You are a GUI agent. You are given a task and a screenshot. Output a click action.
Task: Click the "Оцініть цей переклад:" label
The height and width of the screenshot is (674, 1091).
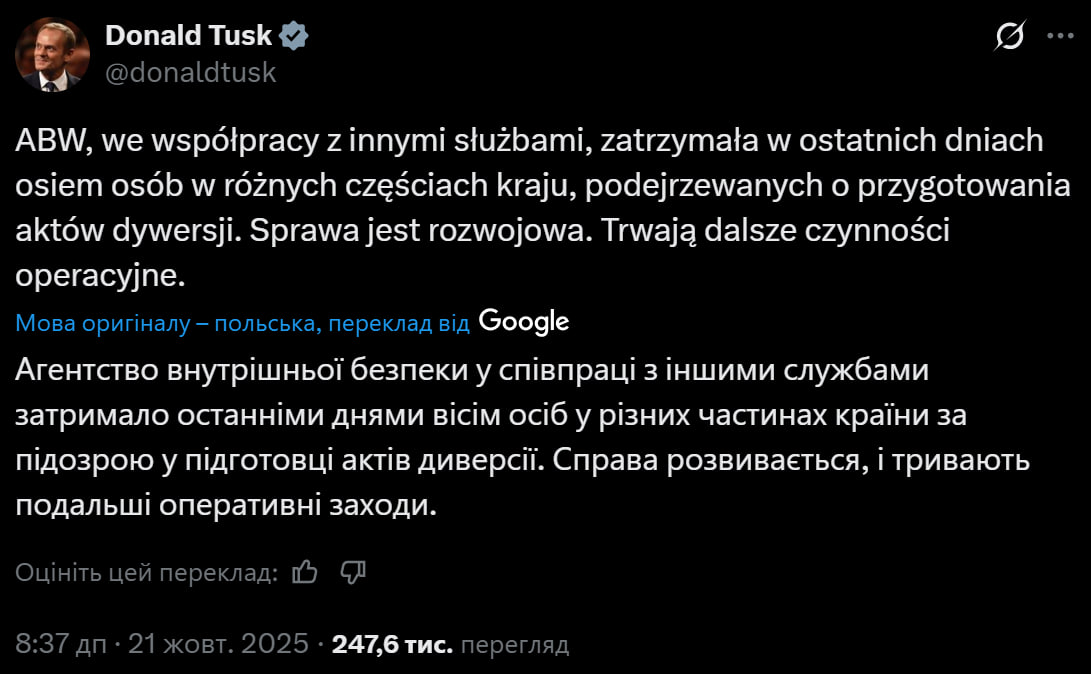pos(146,572)
